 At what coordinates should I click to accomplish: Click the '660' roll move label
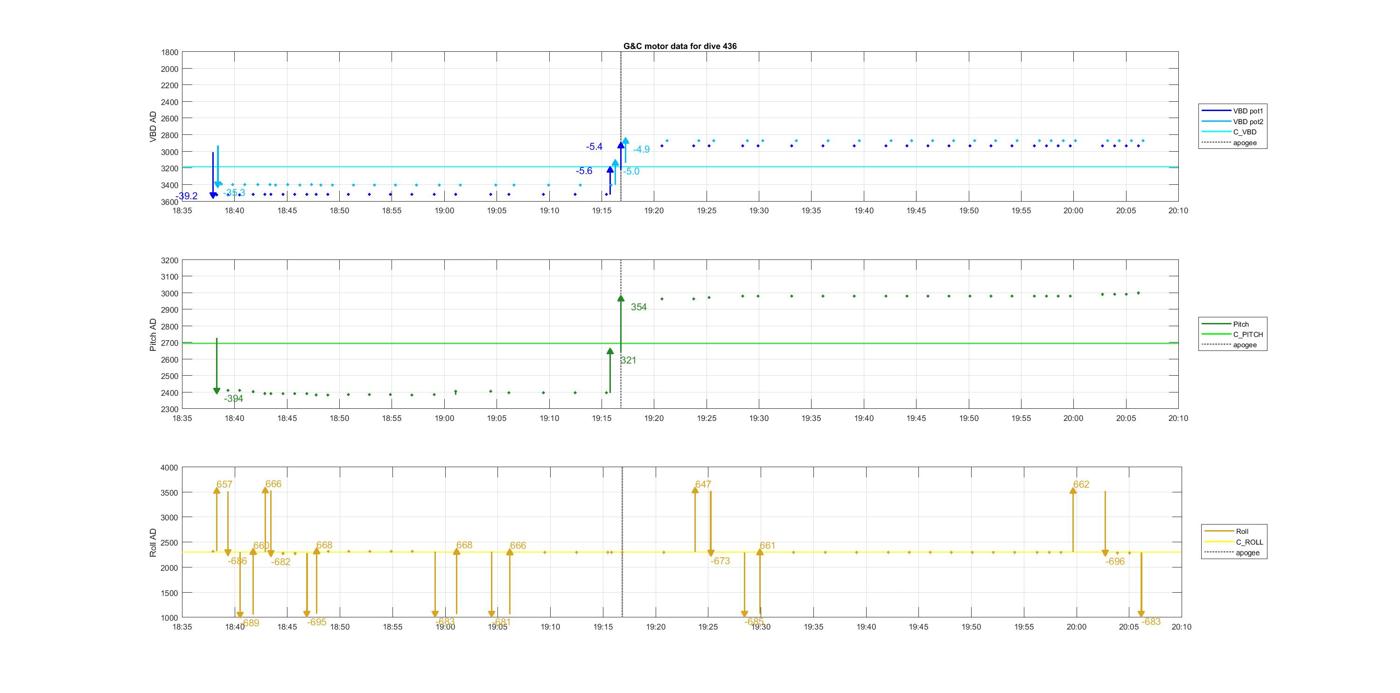pyautogui.click(x=261, y=546)
